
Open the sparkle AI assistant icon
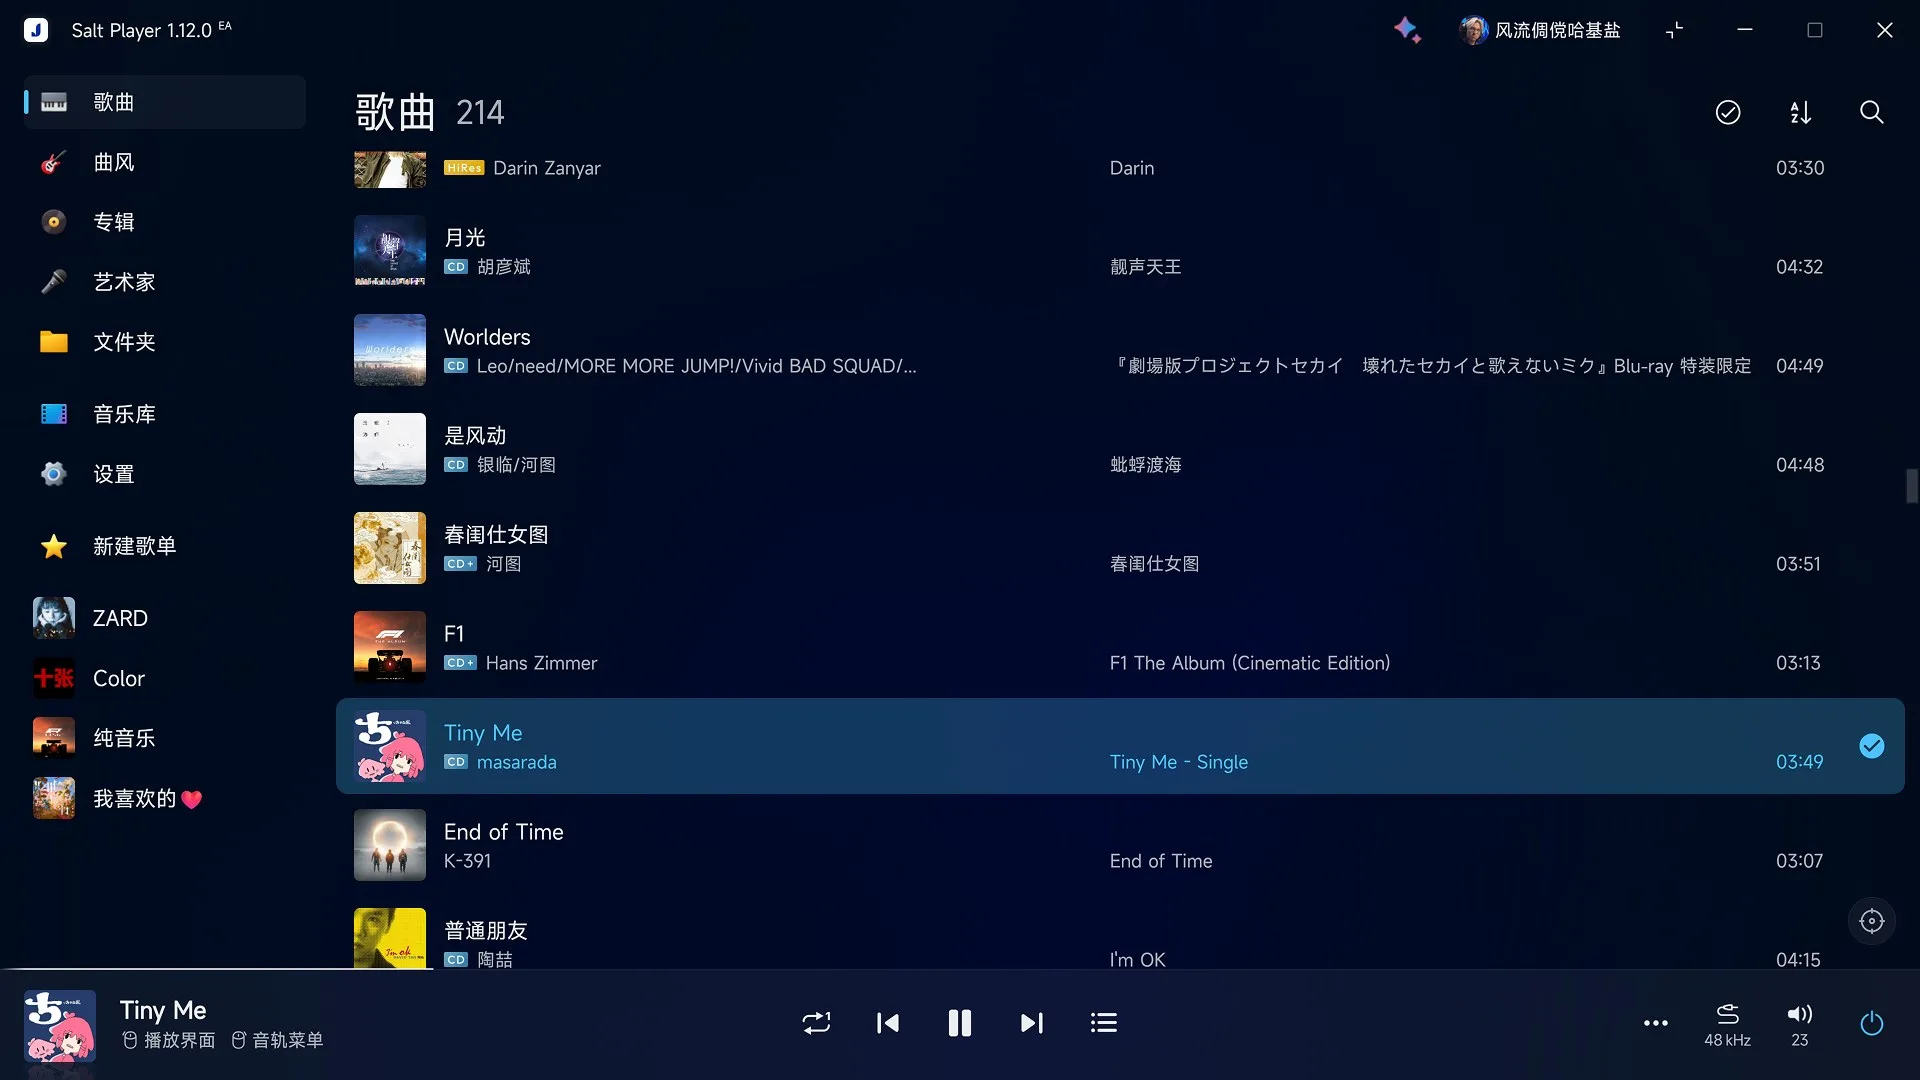[x=1407, y=30]
